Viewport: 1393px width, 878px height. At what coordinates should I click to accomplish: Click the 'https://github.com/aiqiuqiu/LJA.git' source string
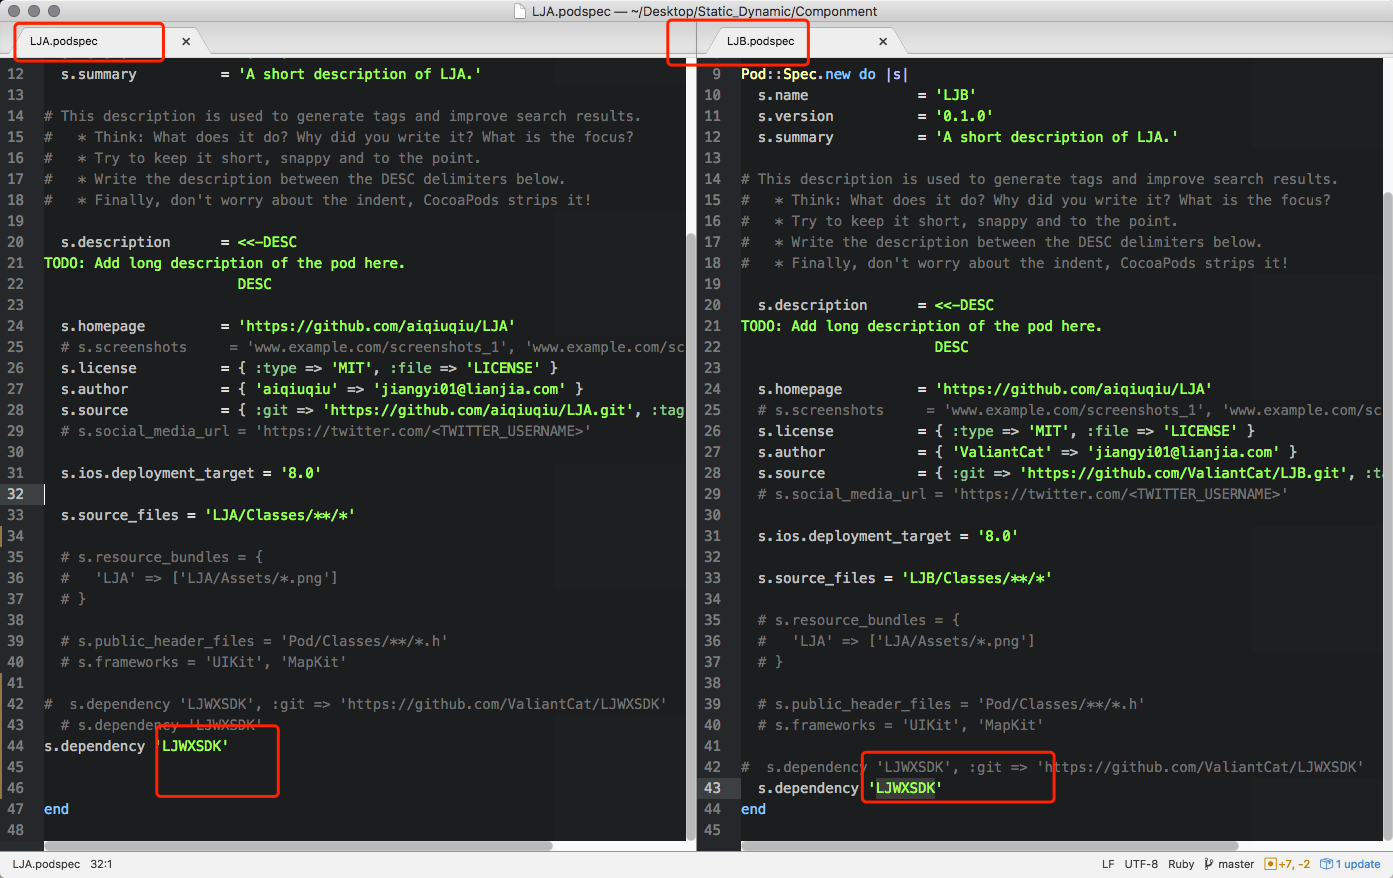point(479,410)
